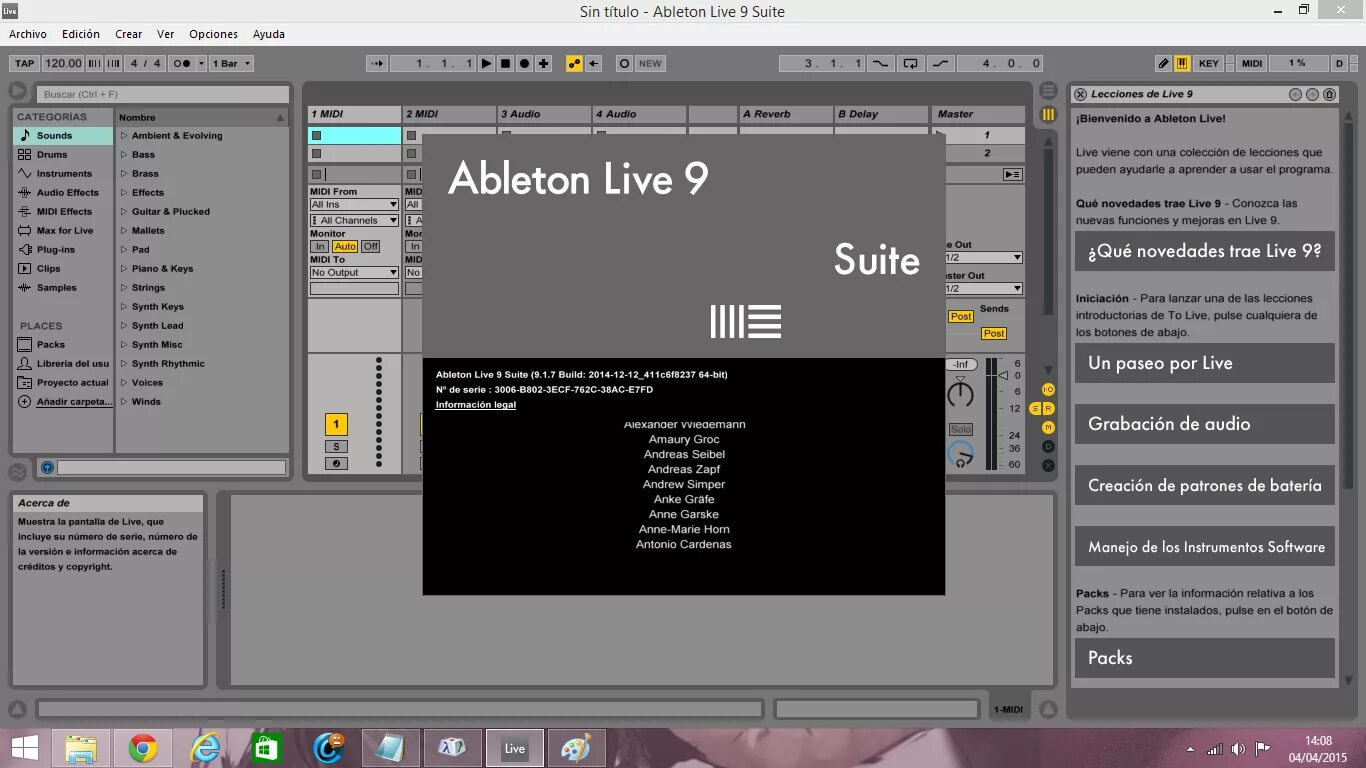
Task: Open the ¿Qué novedades trae Live 9? lesson
Action: tap(1205, 252)
